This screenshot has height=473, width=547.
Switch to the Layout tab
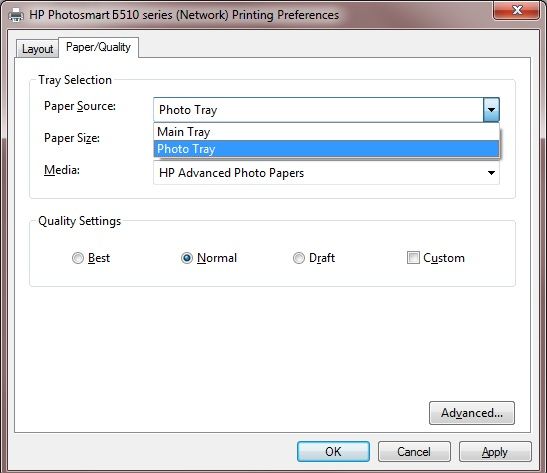click(37, 49)
